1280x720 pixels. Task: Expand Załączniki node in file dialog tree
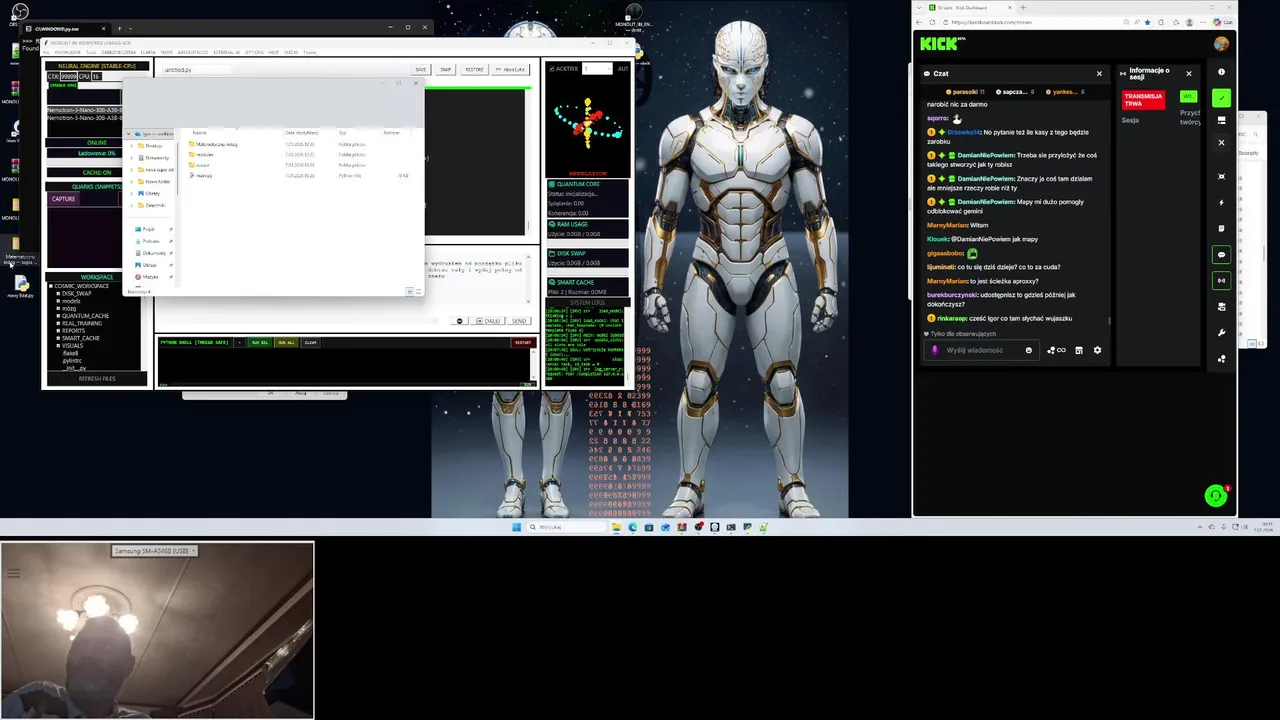click(131, 205)
